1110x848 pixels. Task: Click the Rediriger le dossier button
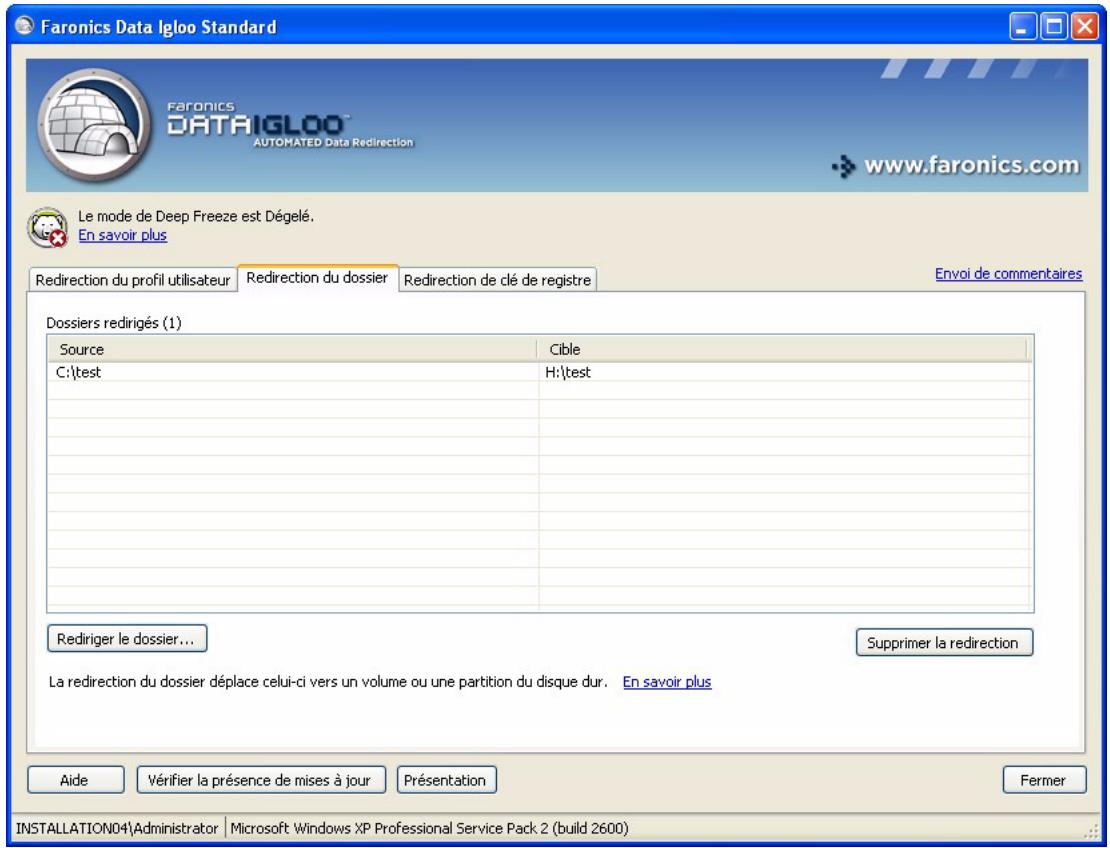127,638
